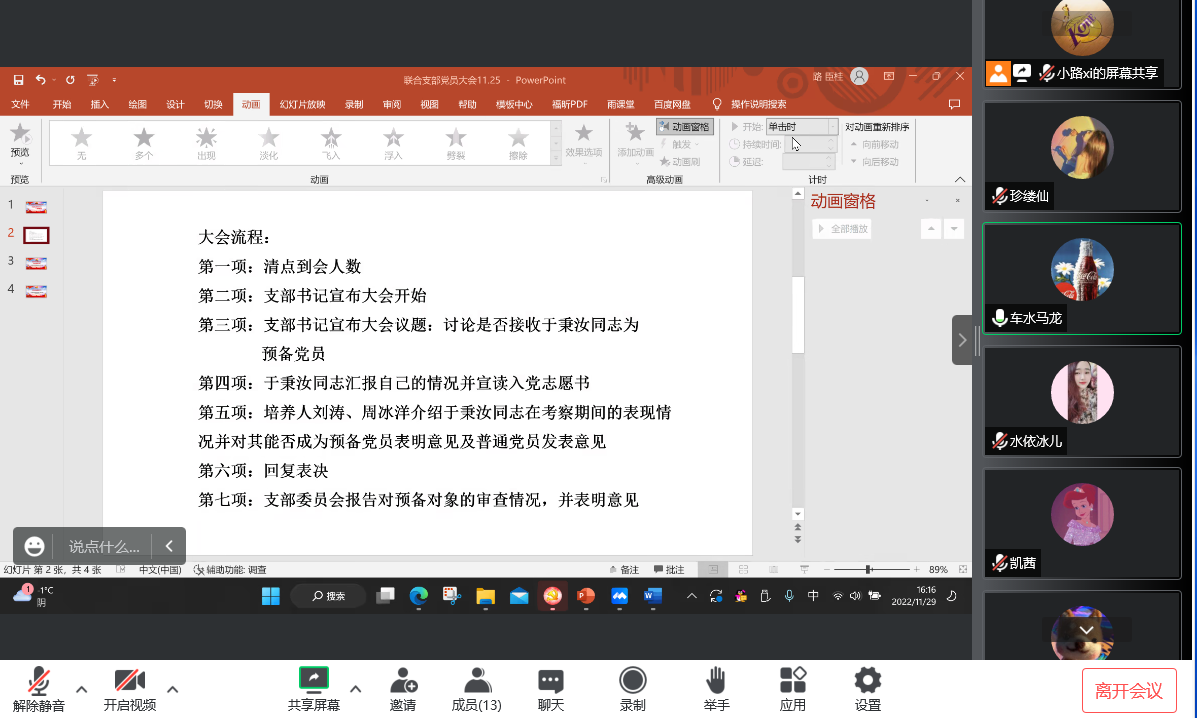Open the Members (13) list
Image resolution: width=1197 pixels, height=718 pixels.
477,681
